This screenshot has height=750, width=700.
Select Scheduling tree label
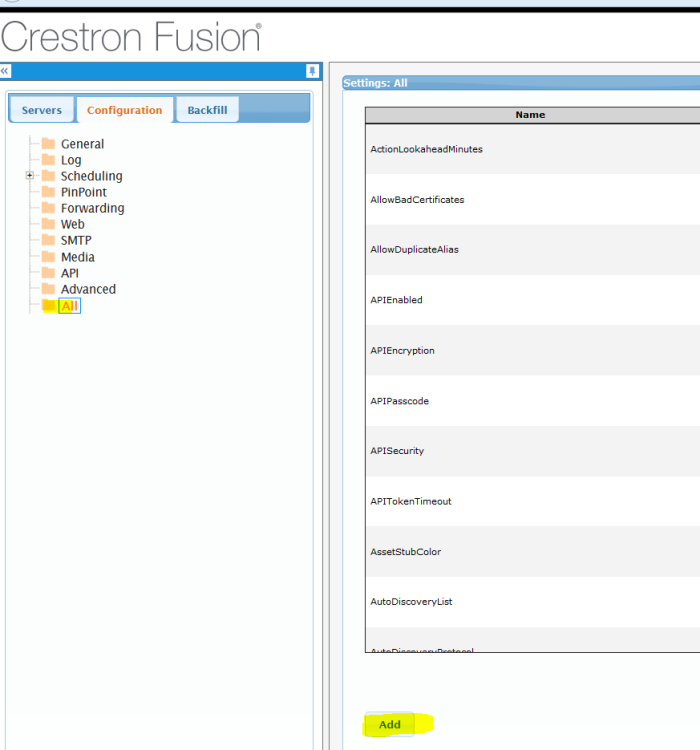click(91, 176)
